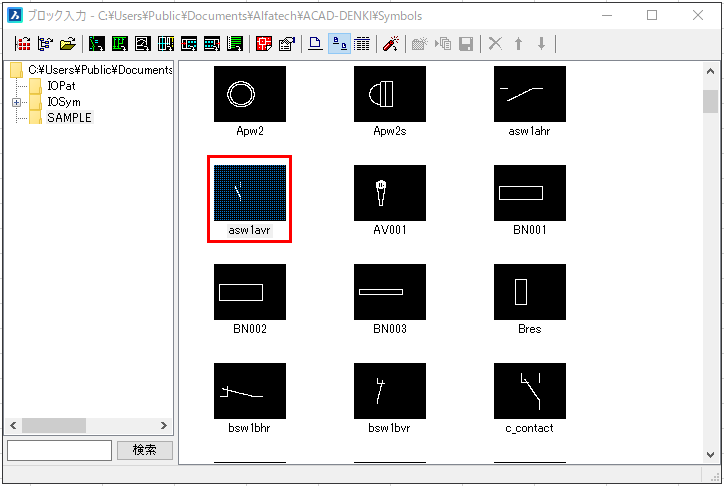This screenshot has width=724, height=486.
Task: Select the SAMPLE folder in the tree
Action: tap(69, 118)
